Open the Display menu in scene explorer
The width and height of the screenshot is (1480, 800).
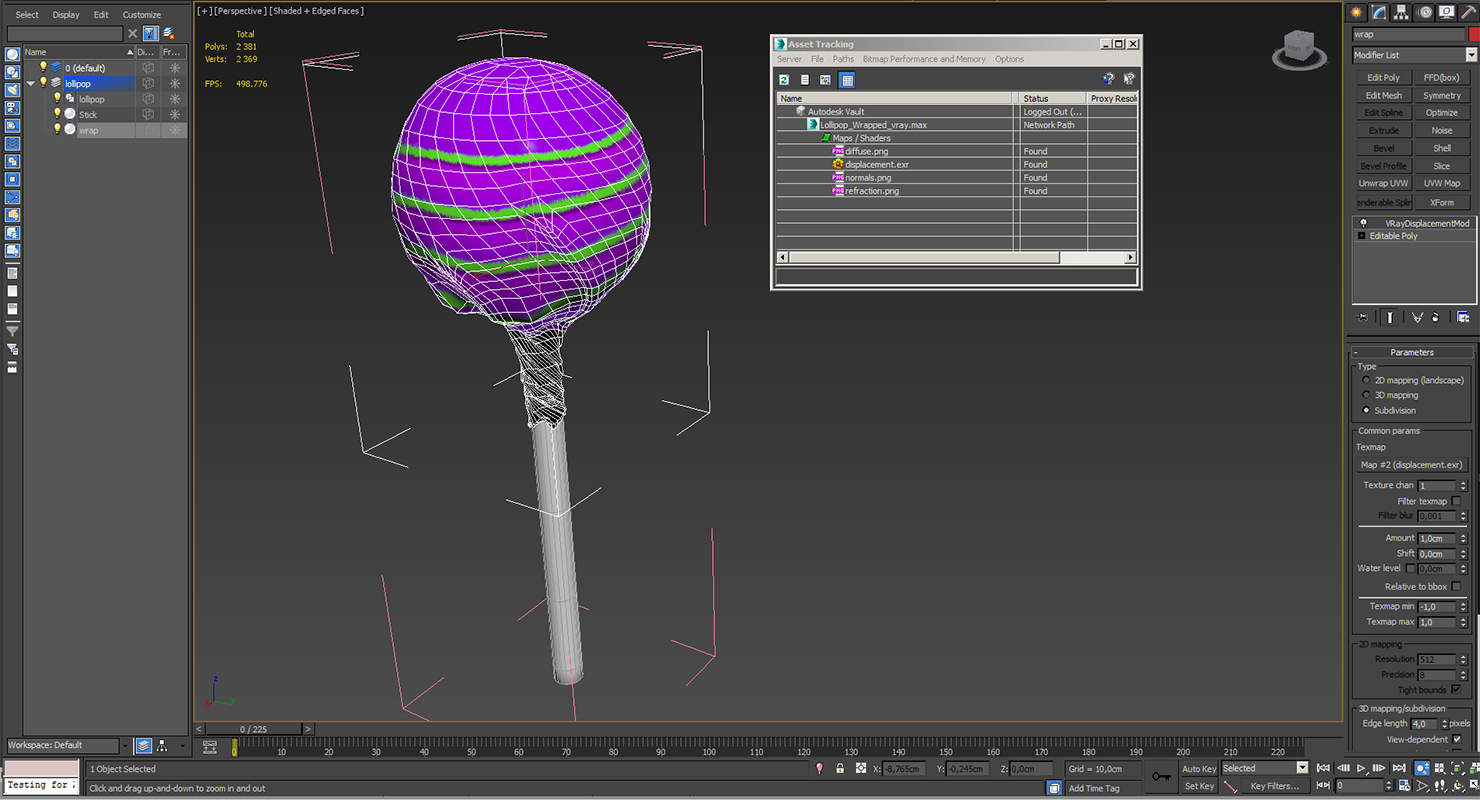click(66, 15)
